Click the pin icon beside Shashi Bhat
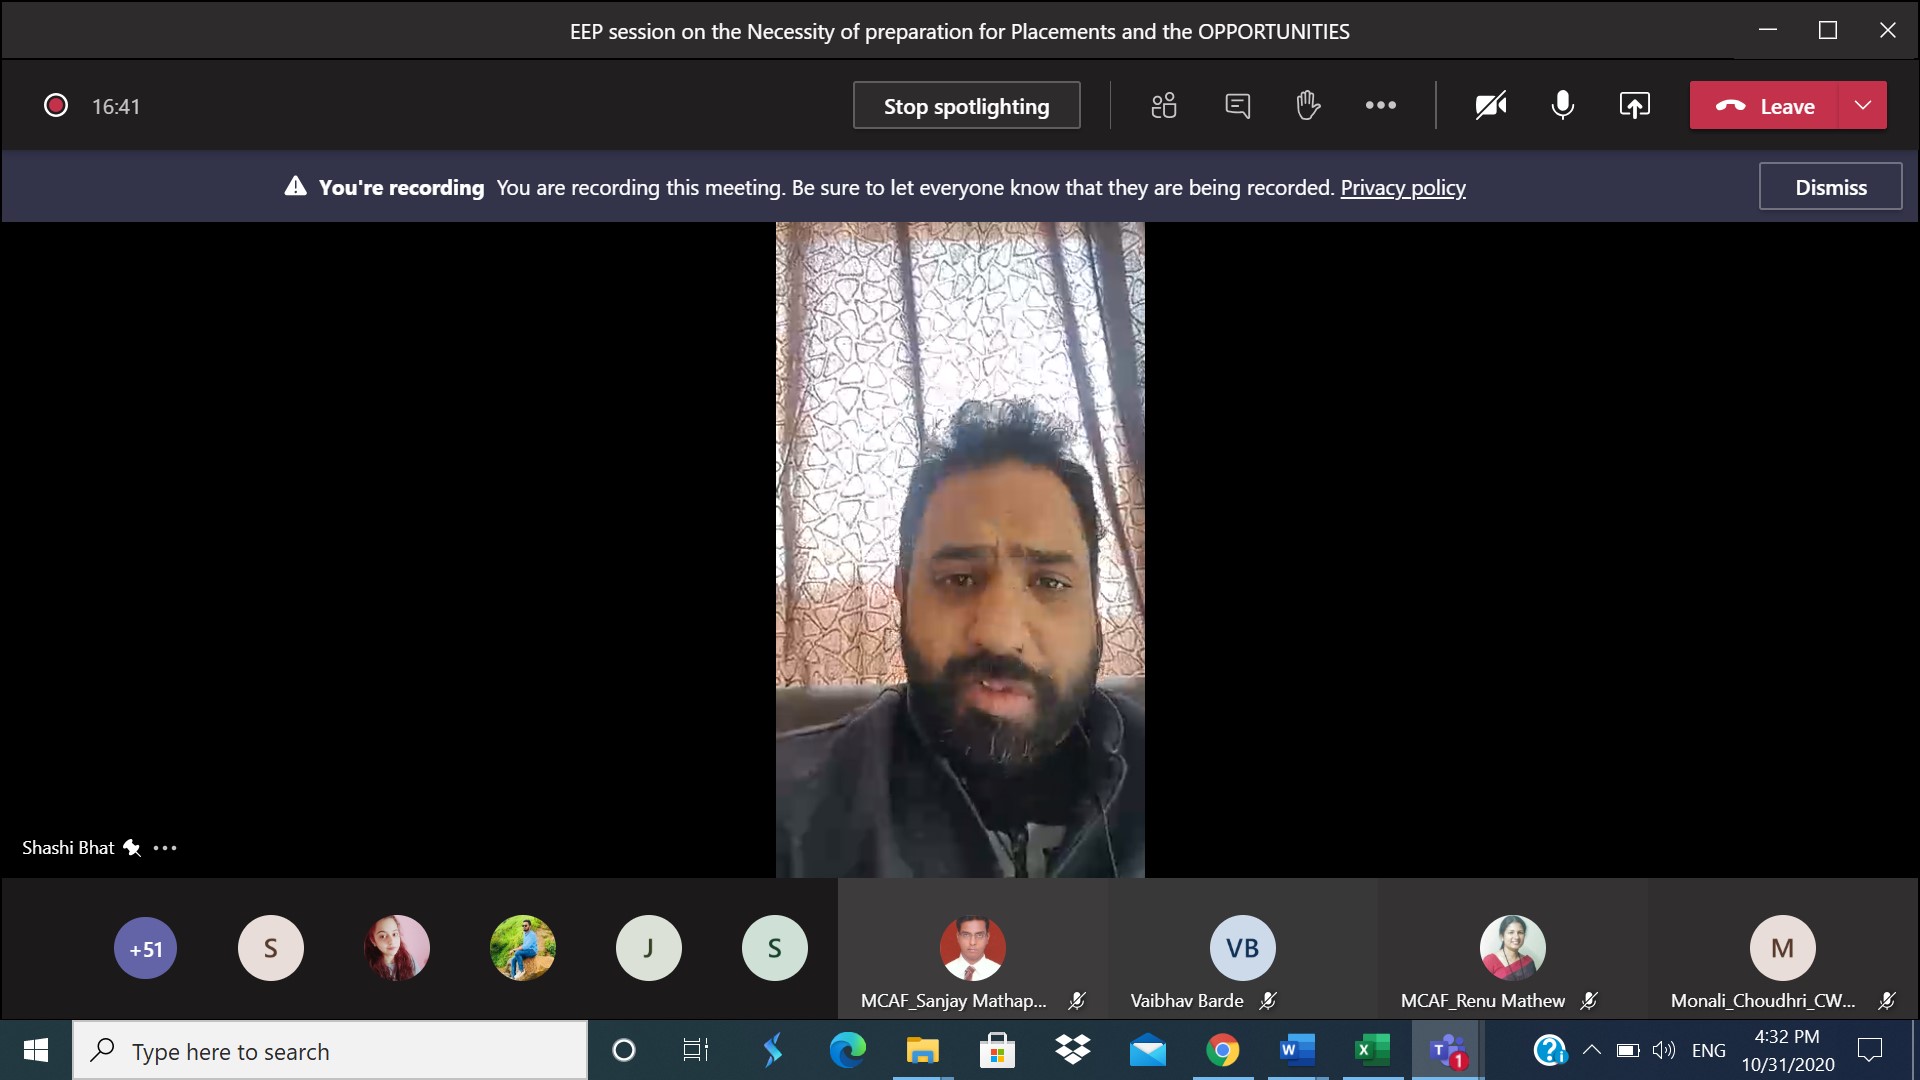The width and height of the screenshot is (1920, 1080). [x=132, y=848]
